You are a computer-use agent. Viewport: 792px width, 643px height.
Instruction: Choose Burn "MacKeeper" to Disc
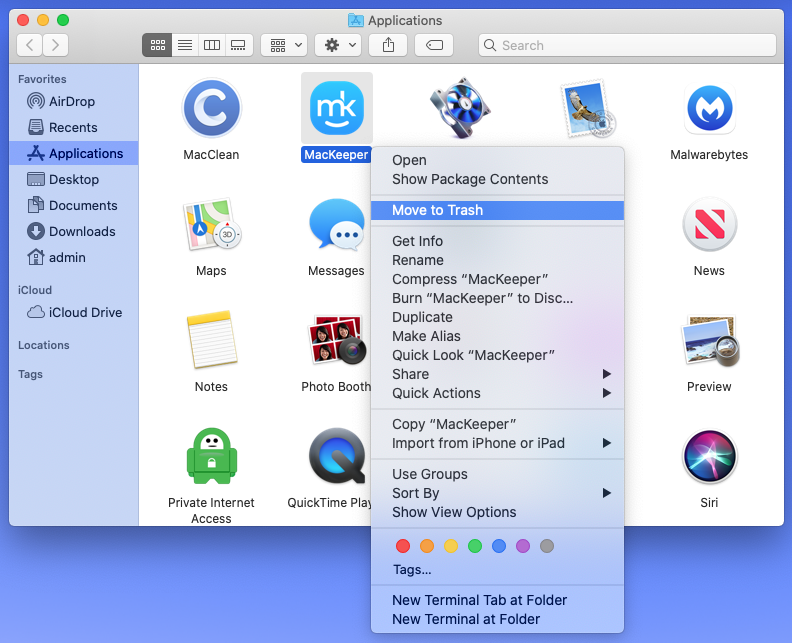(498, 298)
